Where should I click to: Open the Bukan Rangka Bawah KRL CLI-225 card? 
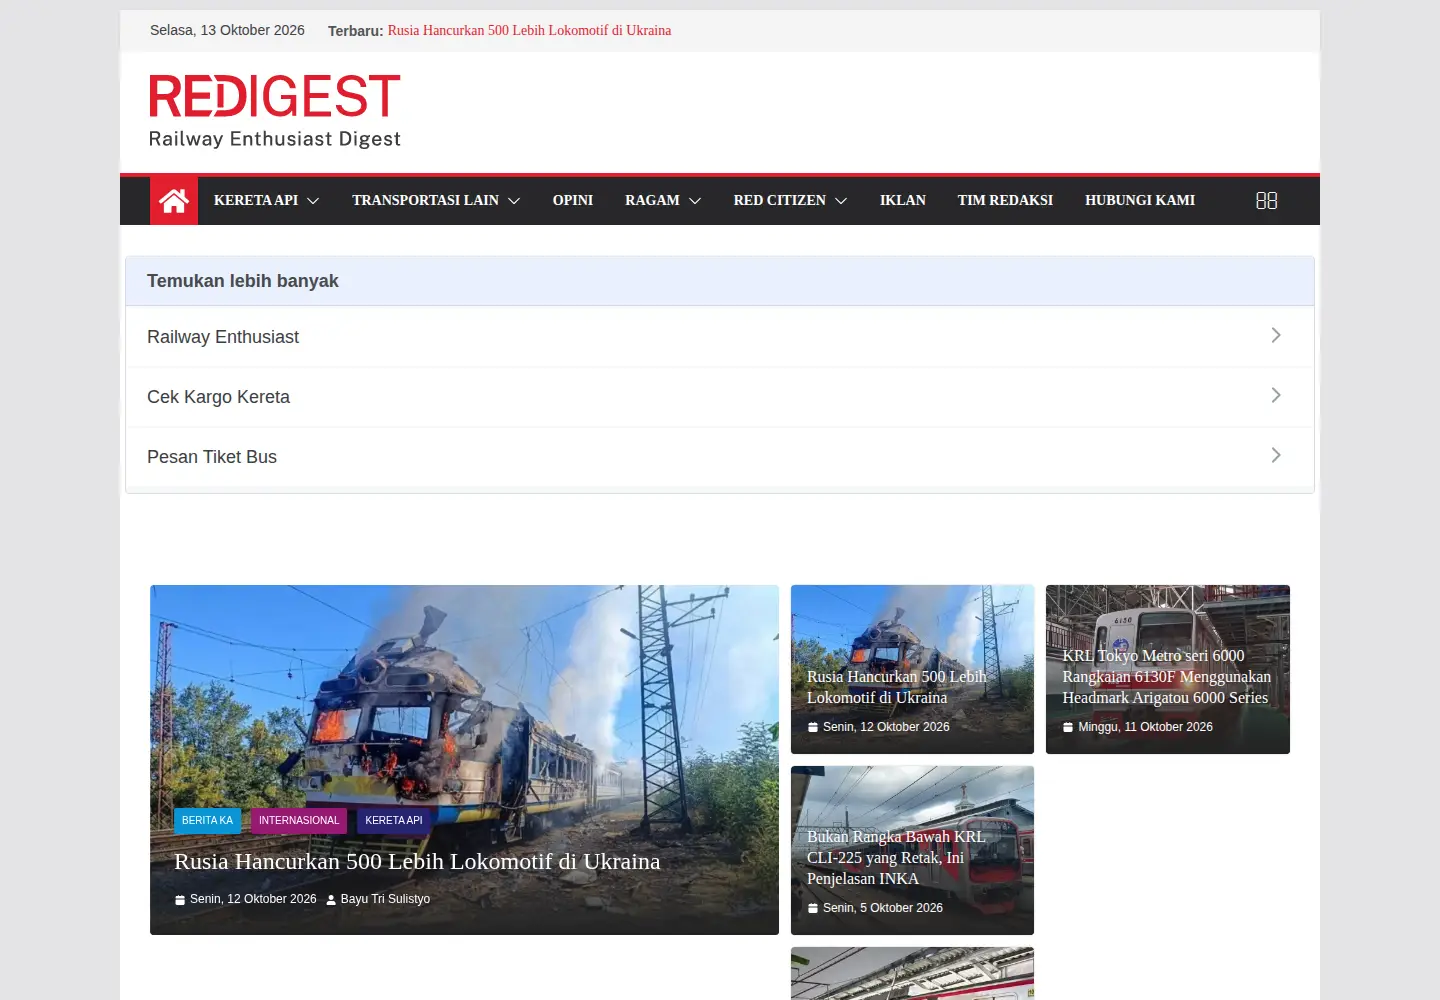912,850
